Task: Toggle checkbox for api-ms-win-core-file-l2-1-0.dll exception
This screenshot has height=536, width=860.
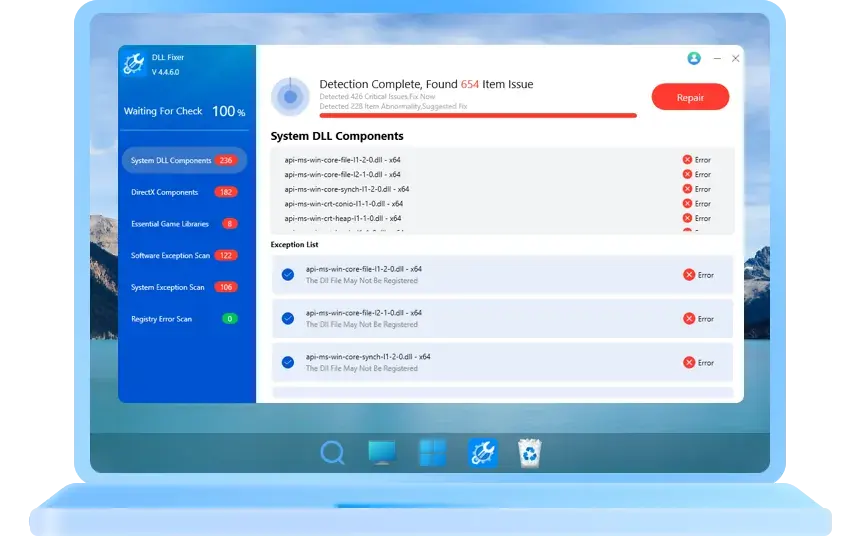Action: coord(288,318)
